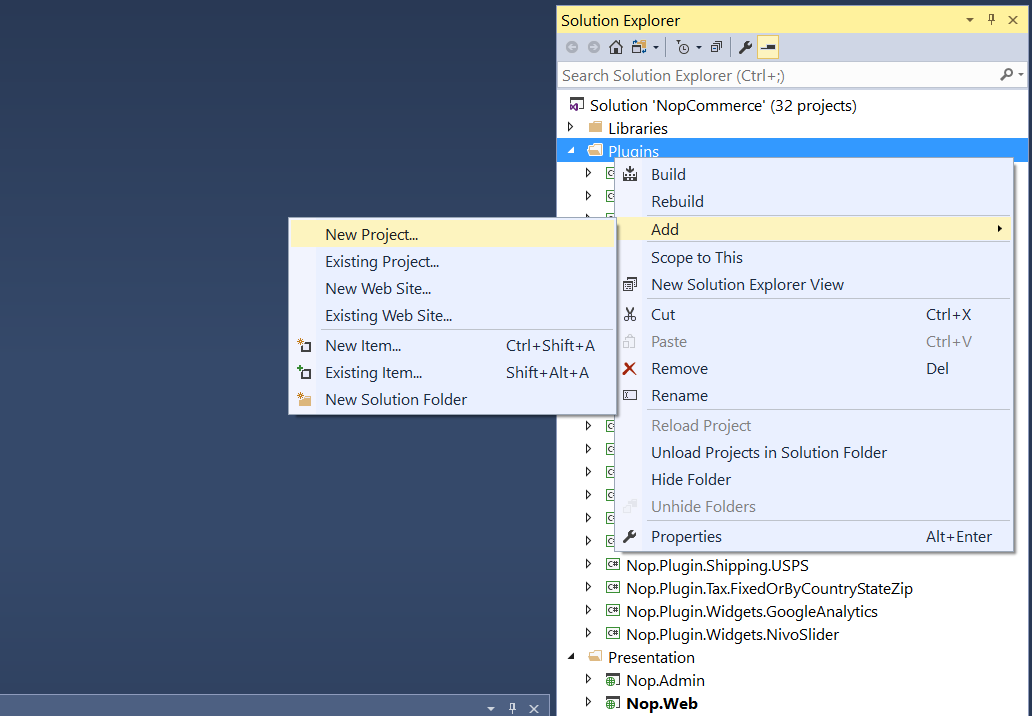Click the Back navigation arrow in Solution Explorer toolbar
This screenshot has height=716, width=1032.
tap(572, 47)
